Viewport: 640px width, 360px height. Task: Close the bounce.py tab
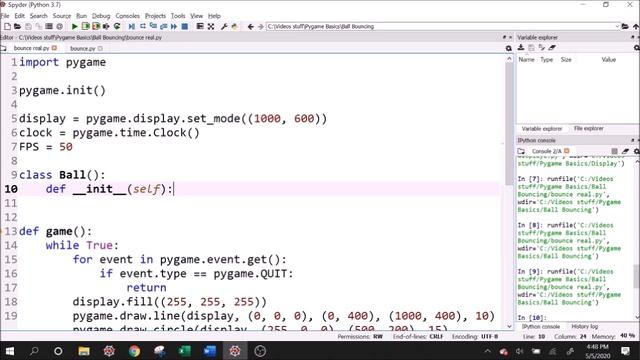(x=100, y=48)
